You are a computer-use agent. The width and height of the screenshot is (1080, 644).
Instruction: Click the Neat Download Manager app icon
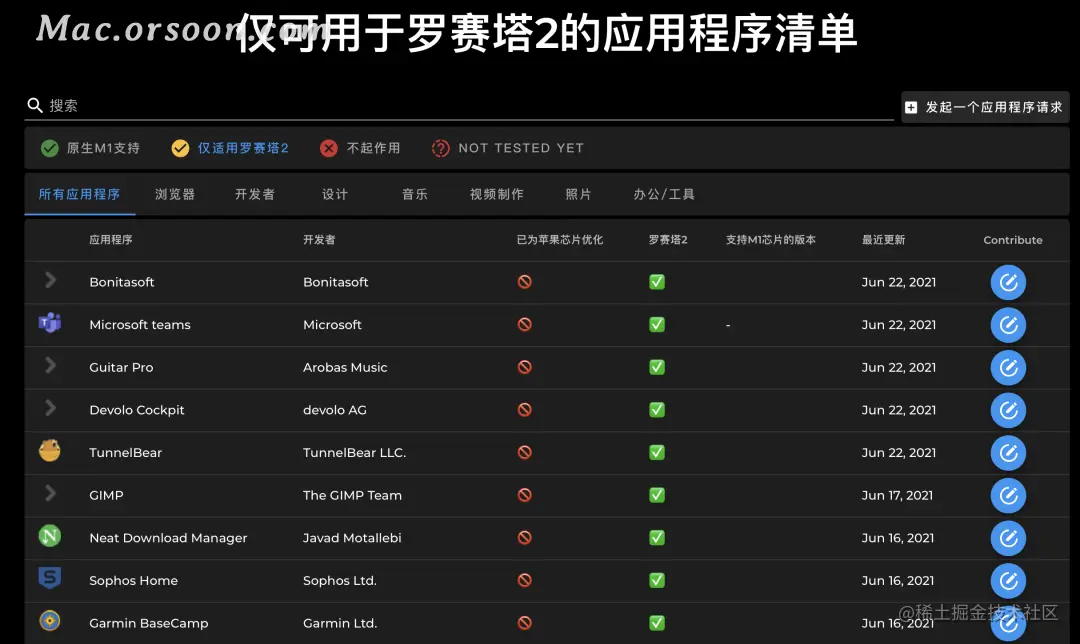50,536
